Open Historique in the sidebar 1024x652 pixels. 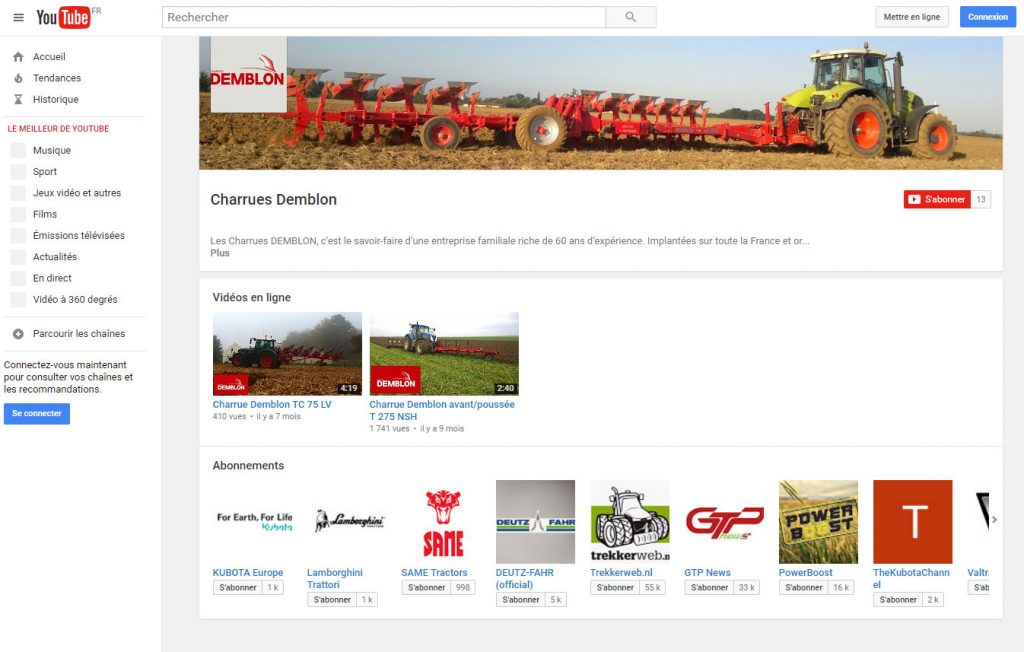click(56, 99)
